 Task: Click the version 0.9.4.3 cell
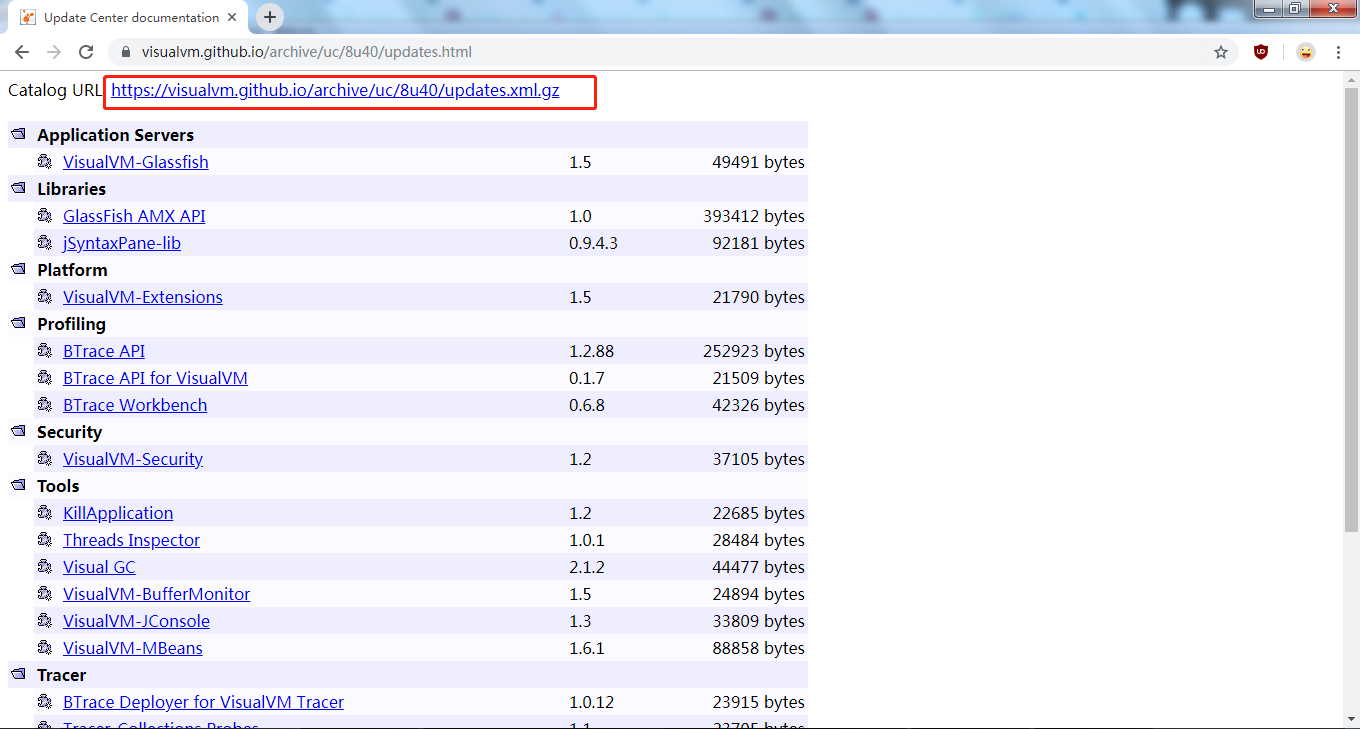593,243
